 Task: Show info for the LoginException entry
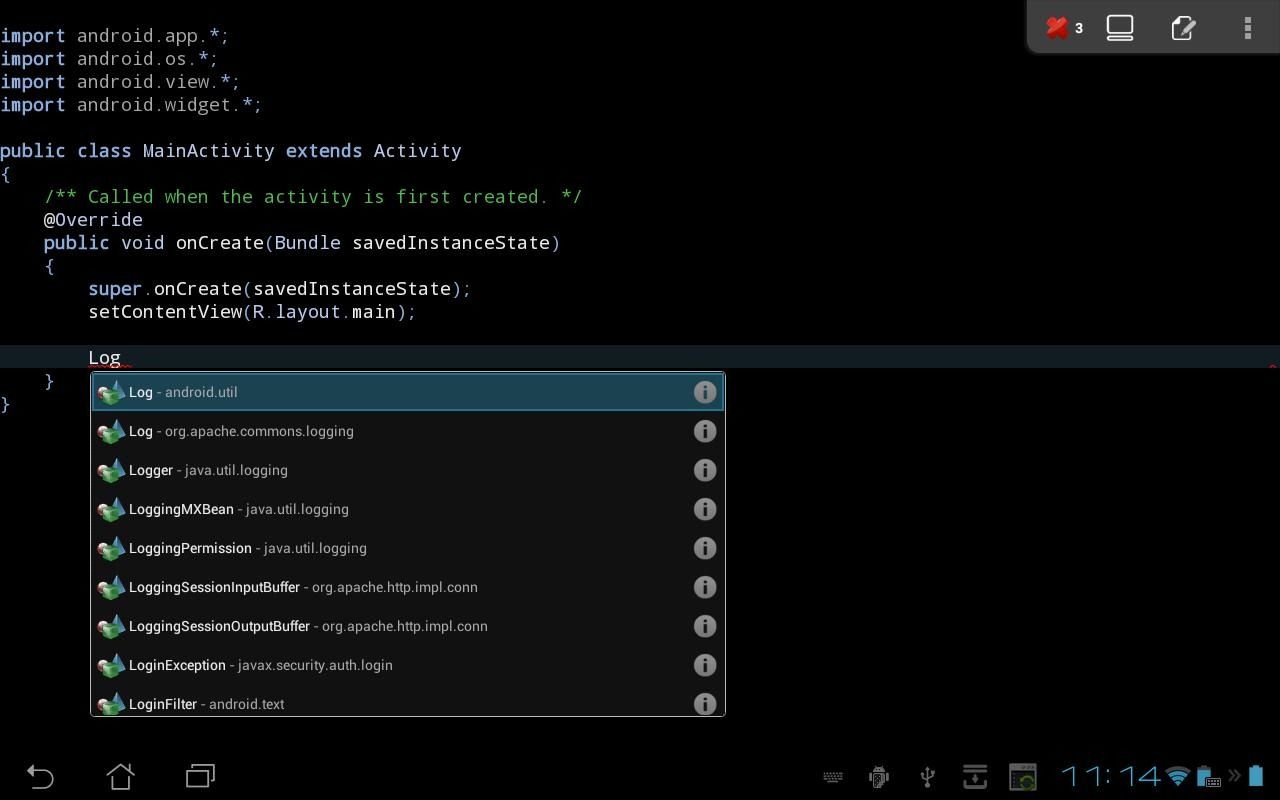[705, 665]
